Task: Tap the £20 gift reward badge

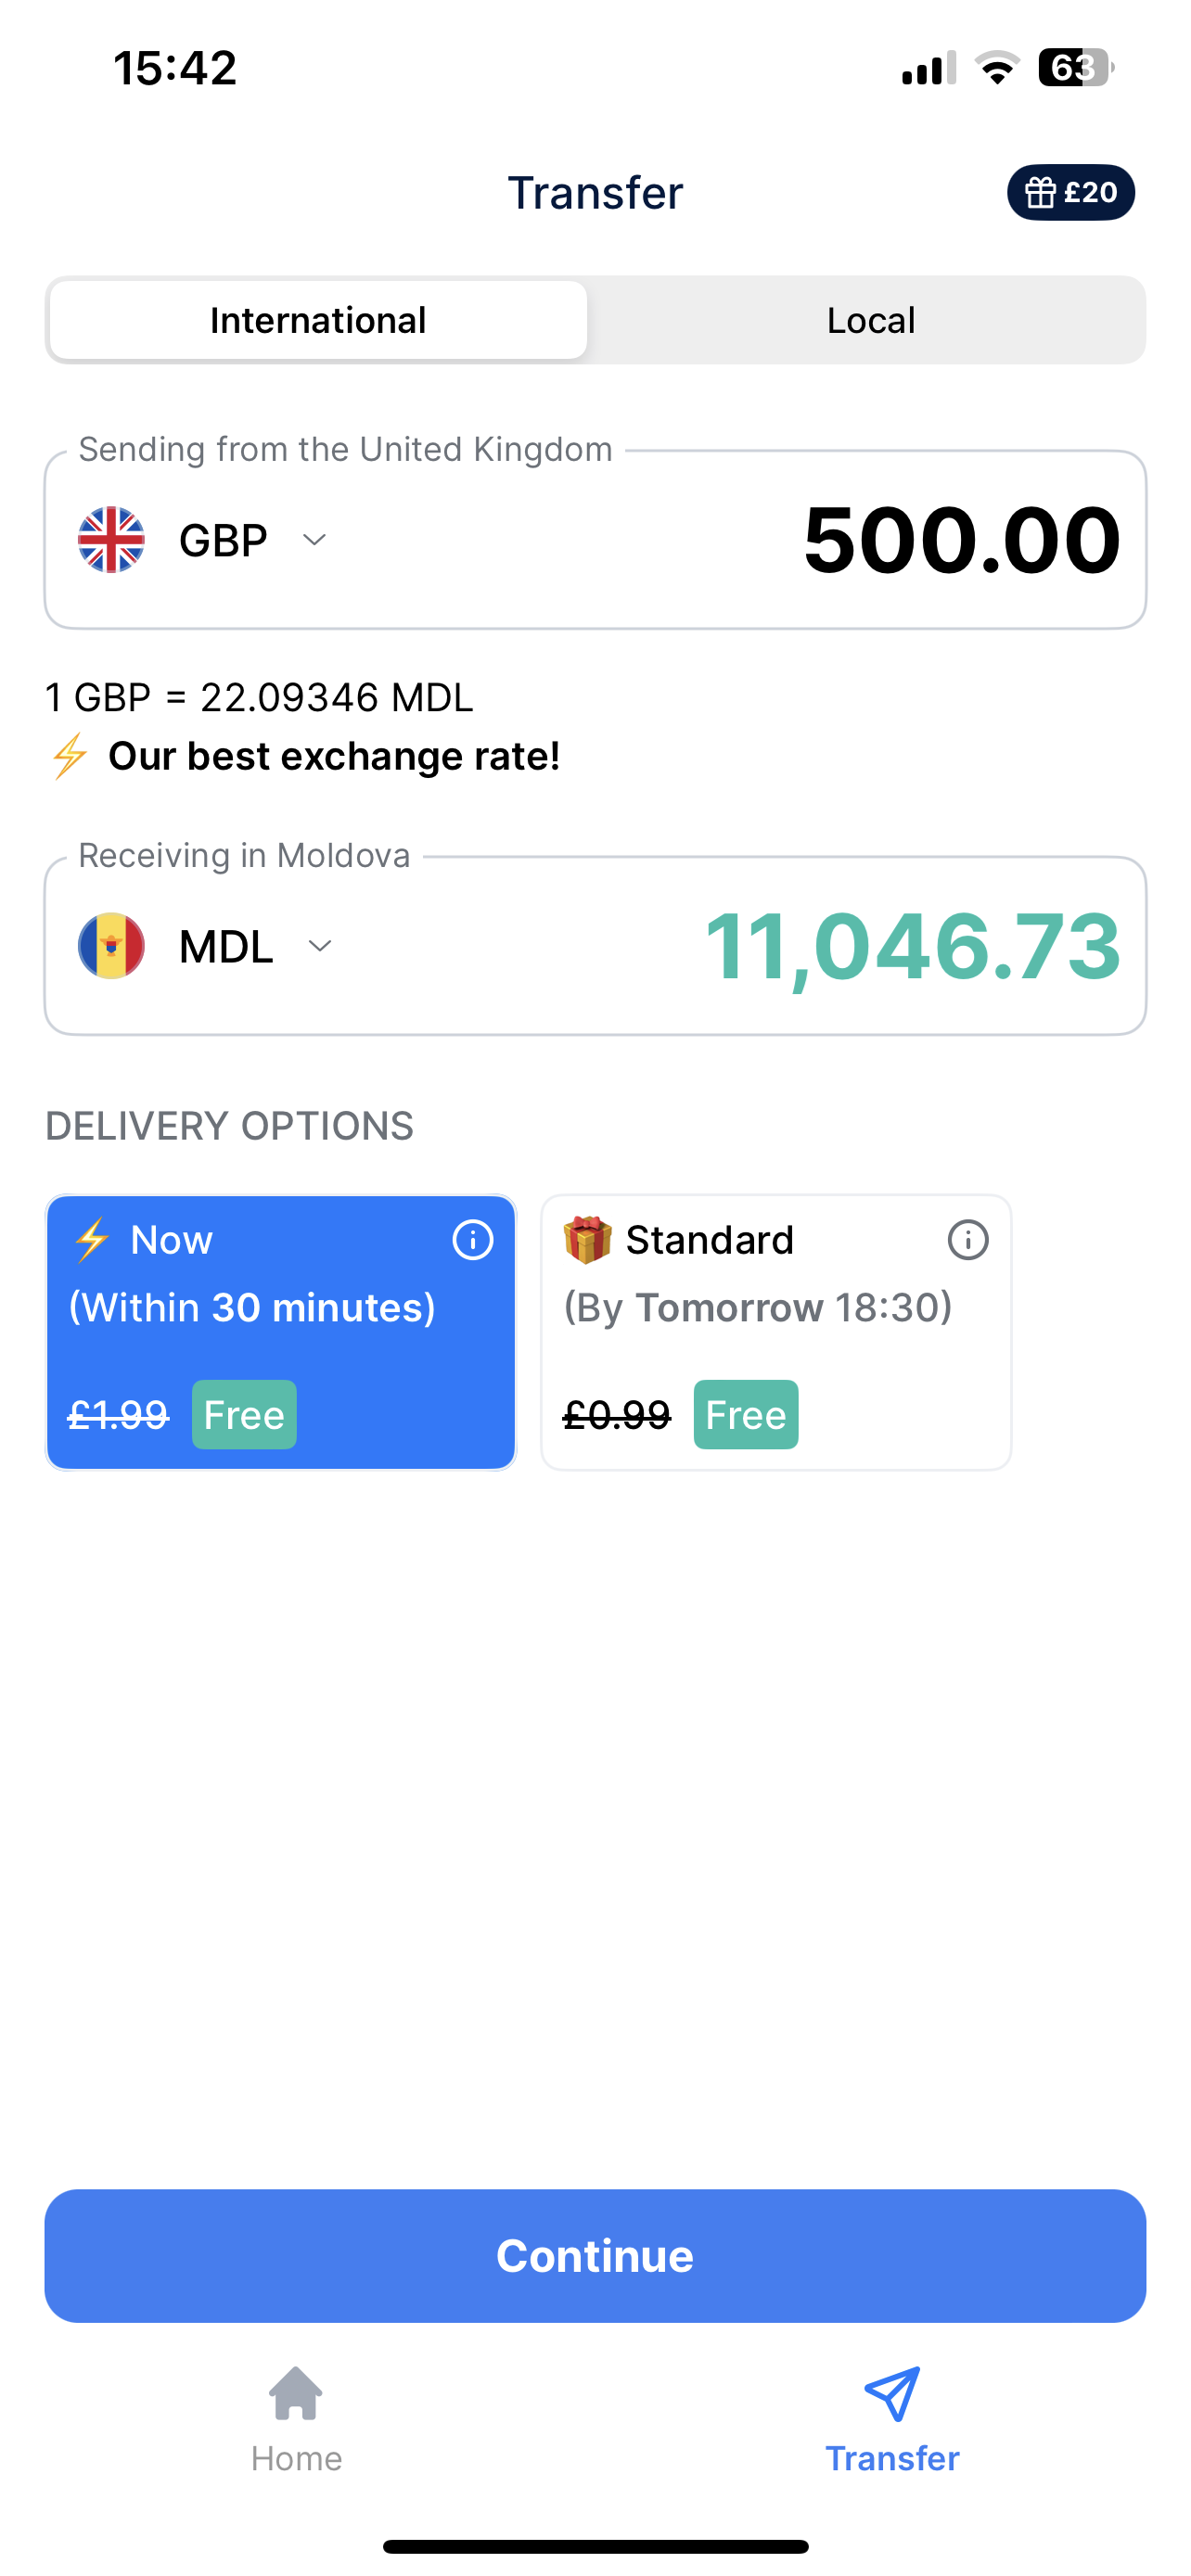Action: point(1070,192)
